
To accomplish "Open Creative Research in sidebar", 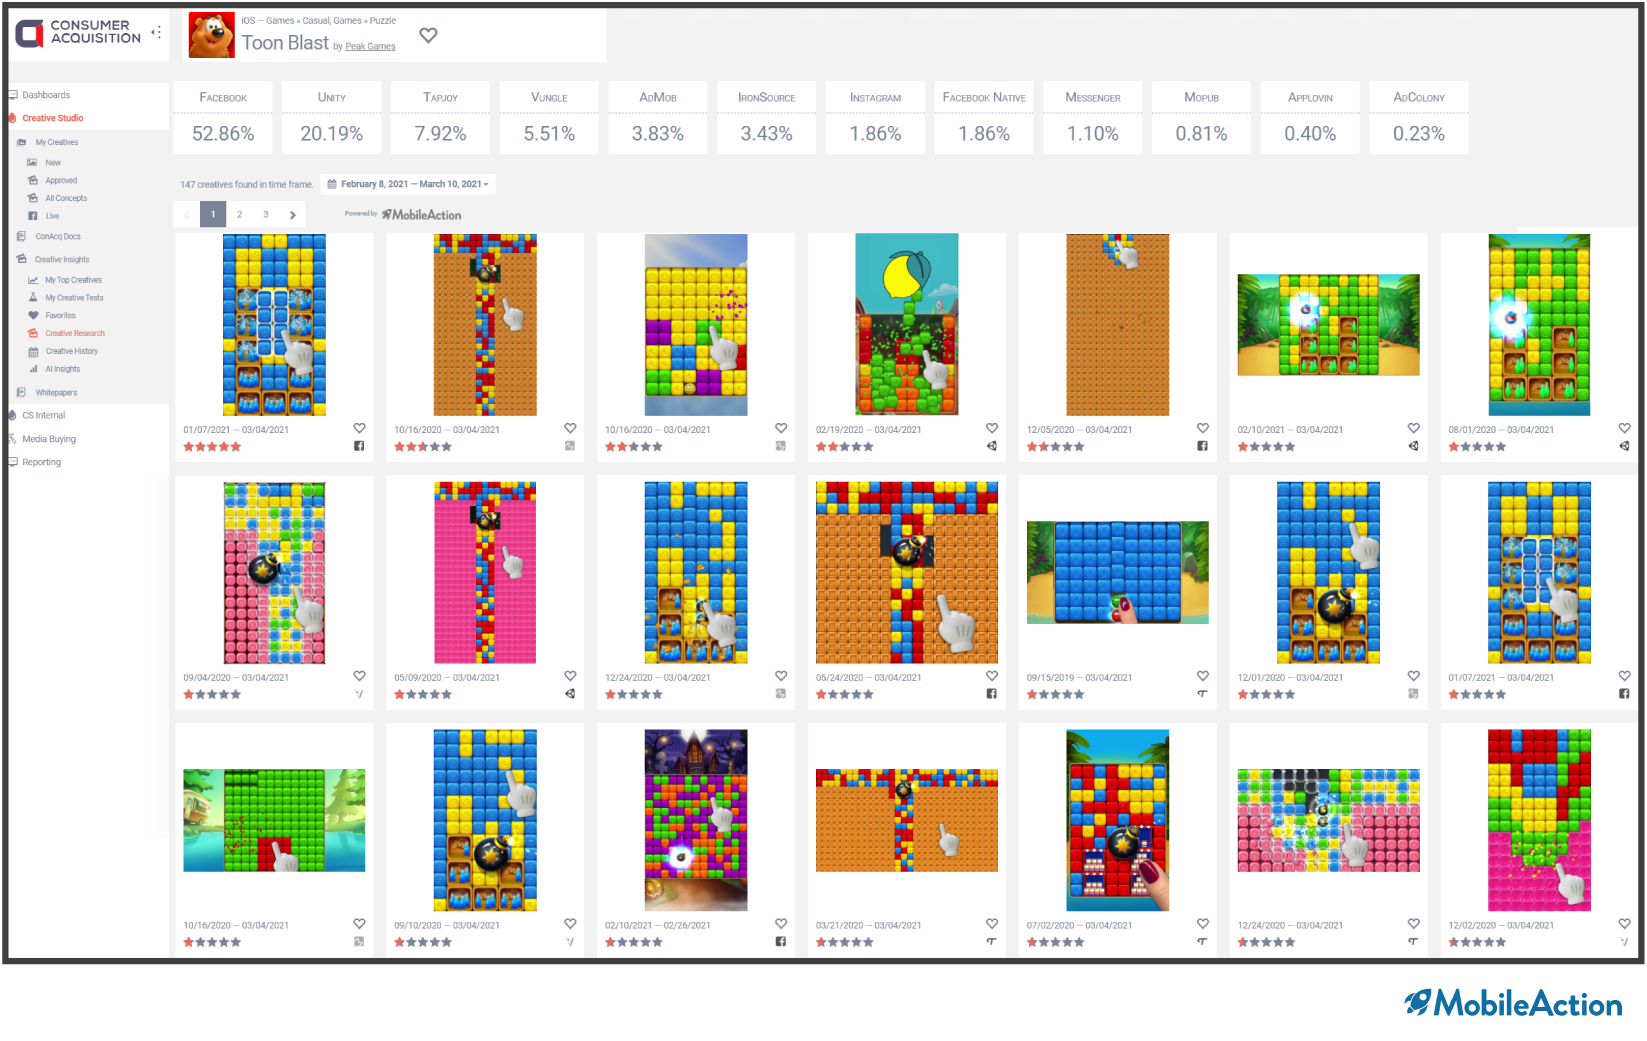I will coord(75,333).
